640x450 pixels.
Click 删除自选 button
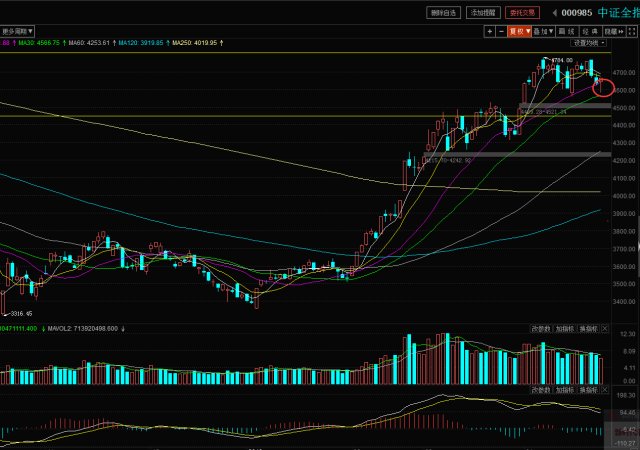pyautogui.click(x=442, y=13)
